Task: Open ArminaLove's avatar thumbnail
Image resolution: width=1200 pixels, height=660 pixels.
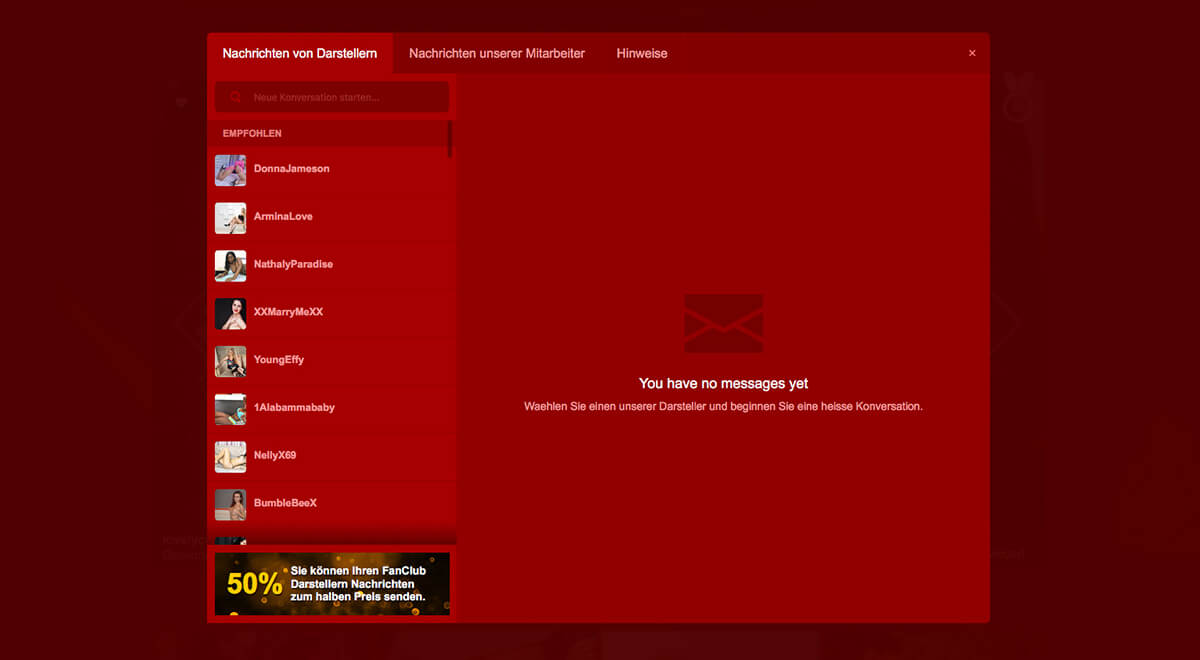Action: (230, 218)
